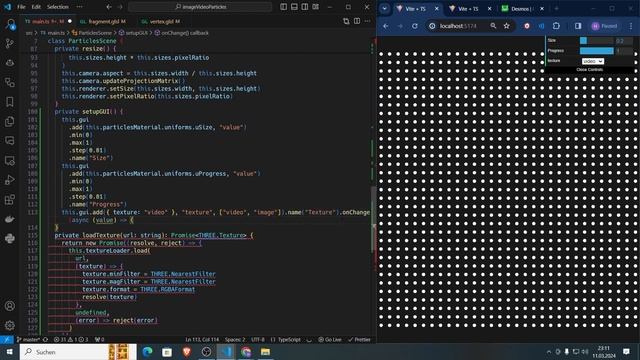
Task: Open the zoom magnifier icon in address bar
Action: (493, 26)
